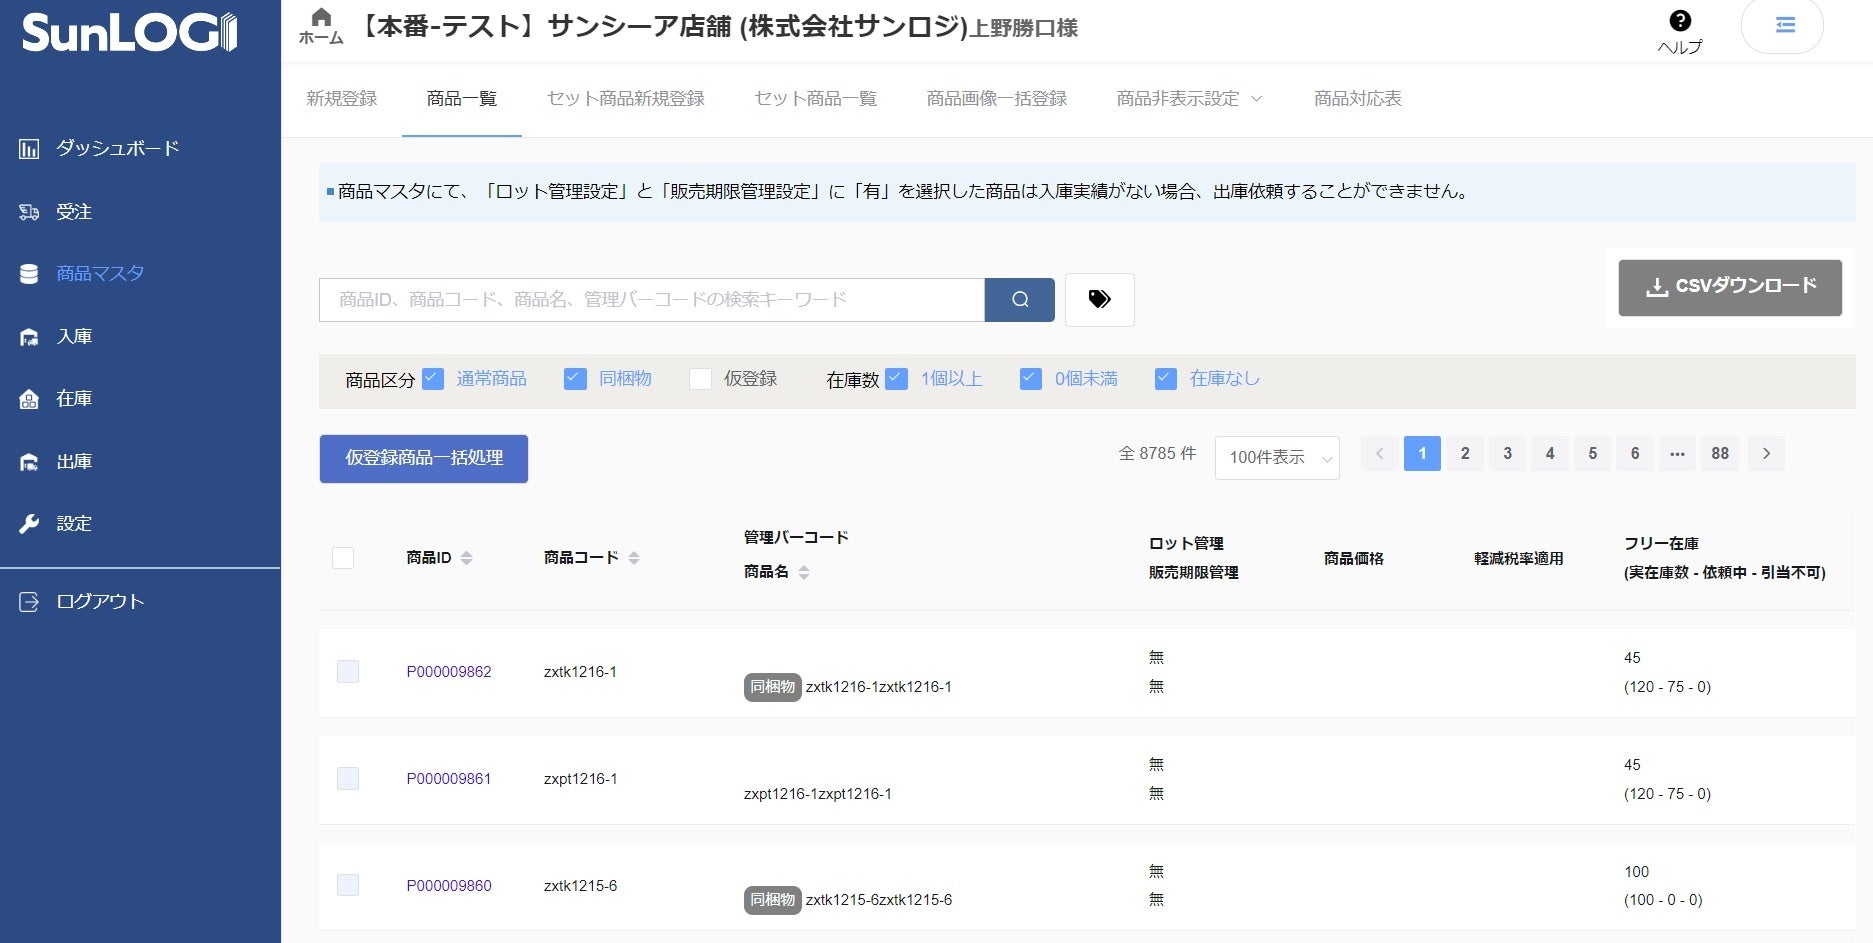The height and width of the screenshot is (943, 1873).
Task: Go to previous page arrow
Action: coord(1379,454)
